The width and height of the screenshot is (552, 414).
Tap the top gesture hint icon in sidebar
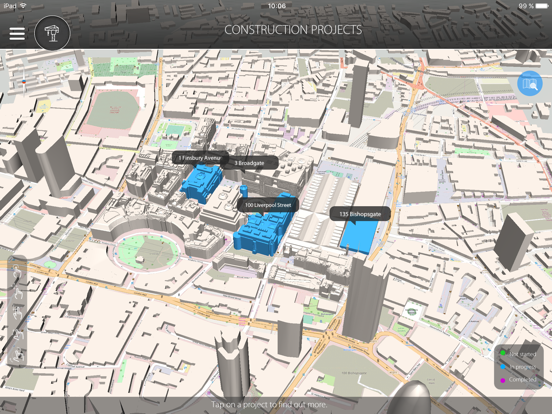[17, 272]
